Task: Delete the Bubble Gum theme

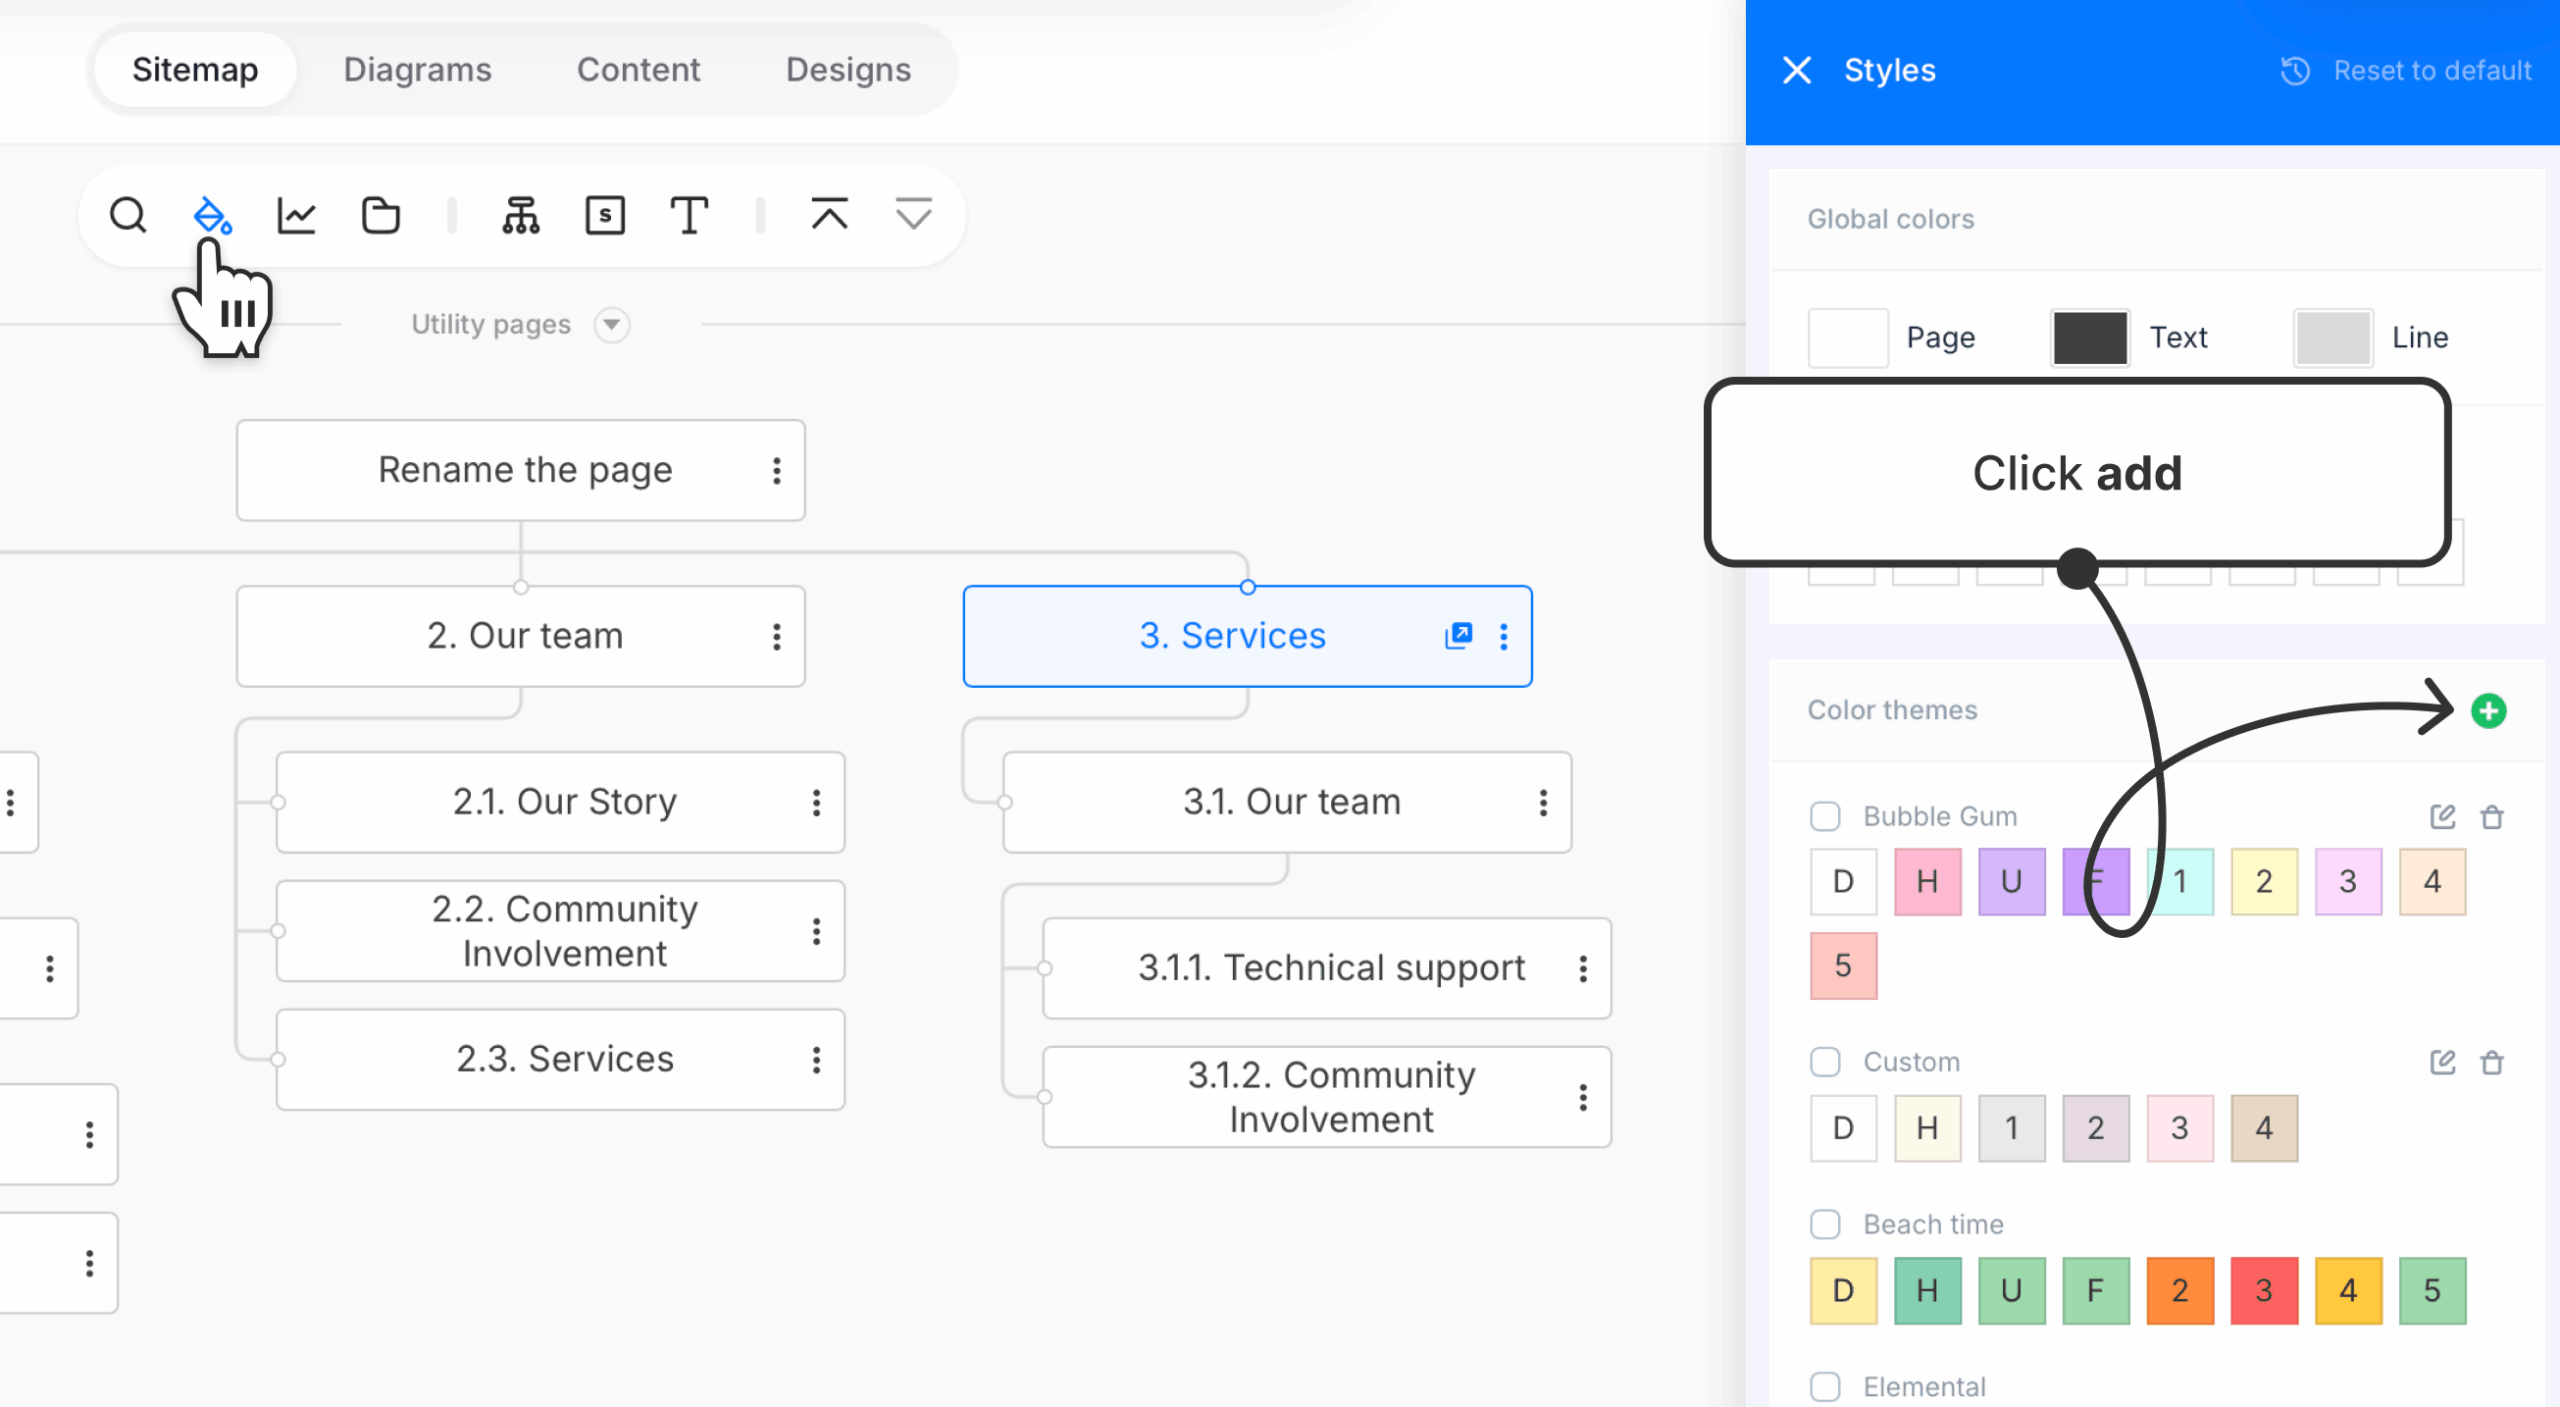Action: (2492, 817)
